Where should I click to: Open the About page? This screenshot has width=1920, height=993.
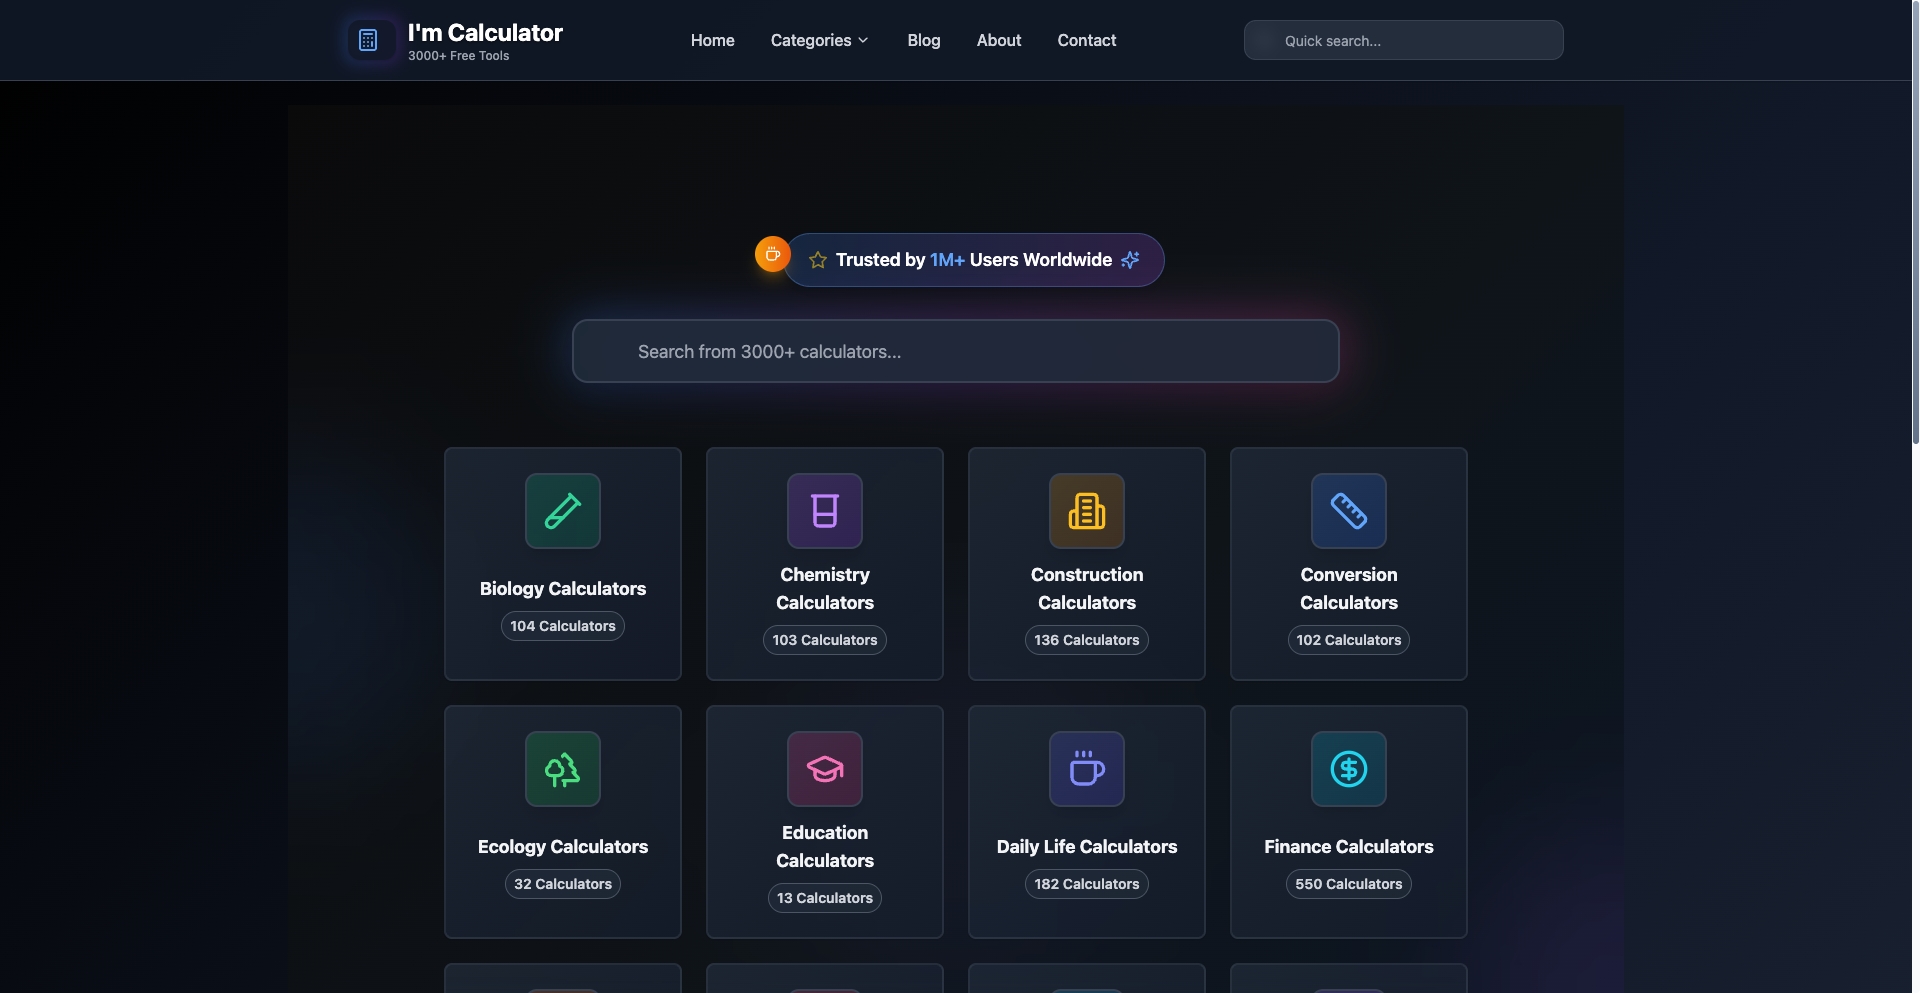[x=998, y=40]
